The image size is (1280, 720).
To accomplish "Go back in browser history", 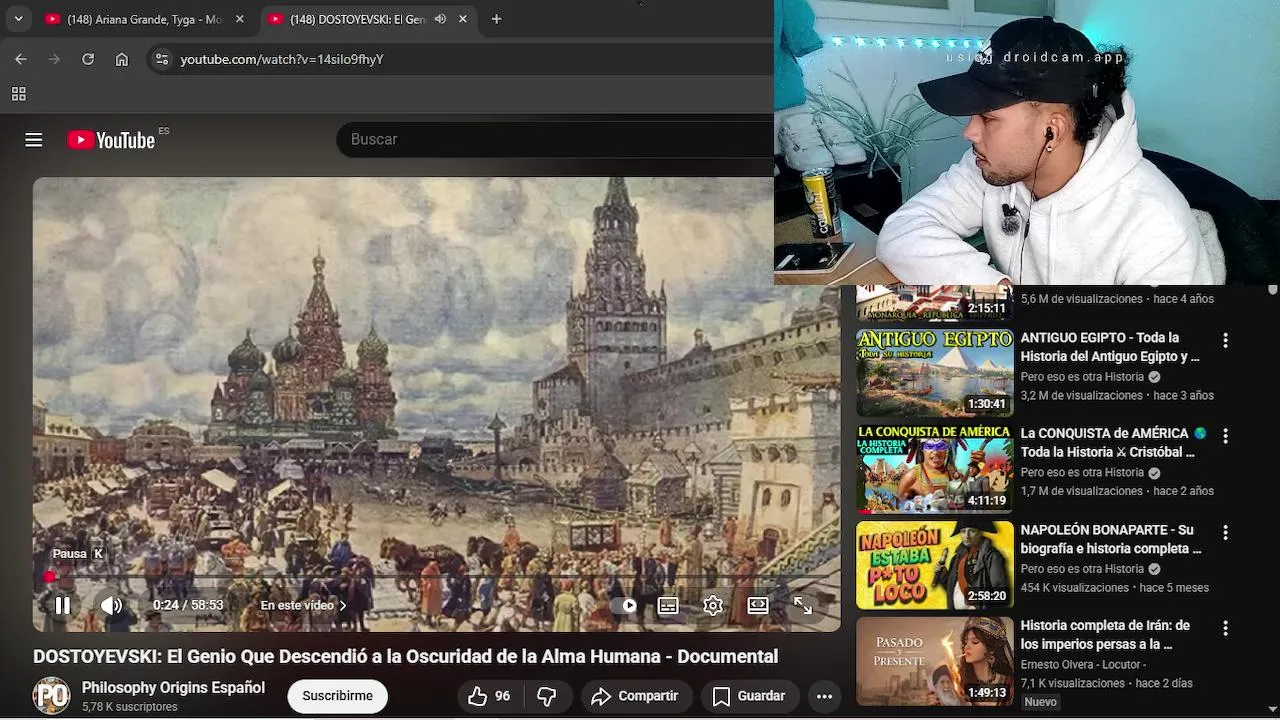I will pos(21,59).
